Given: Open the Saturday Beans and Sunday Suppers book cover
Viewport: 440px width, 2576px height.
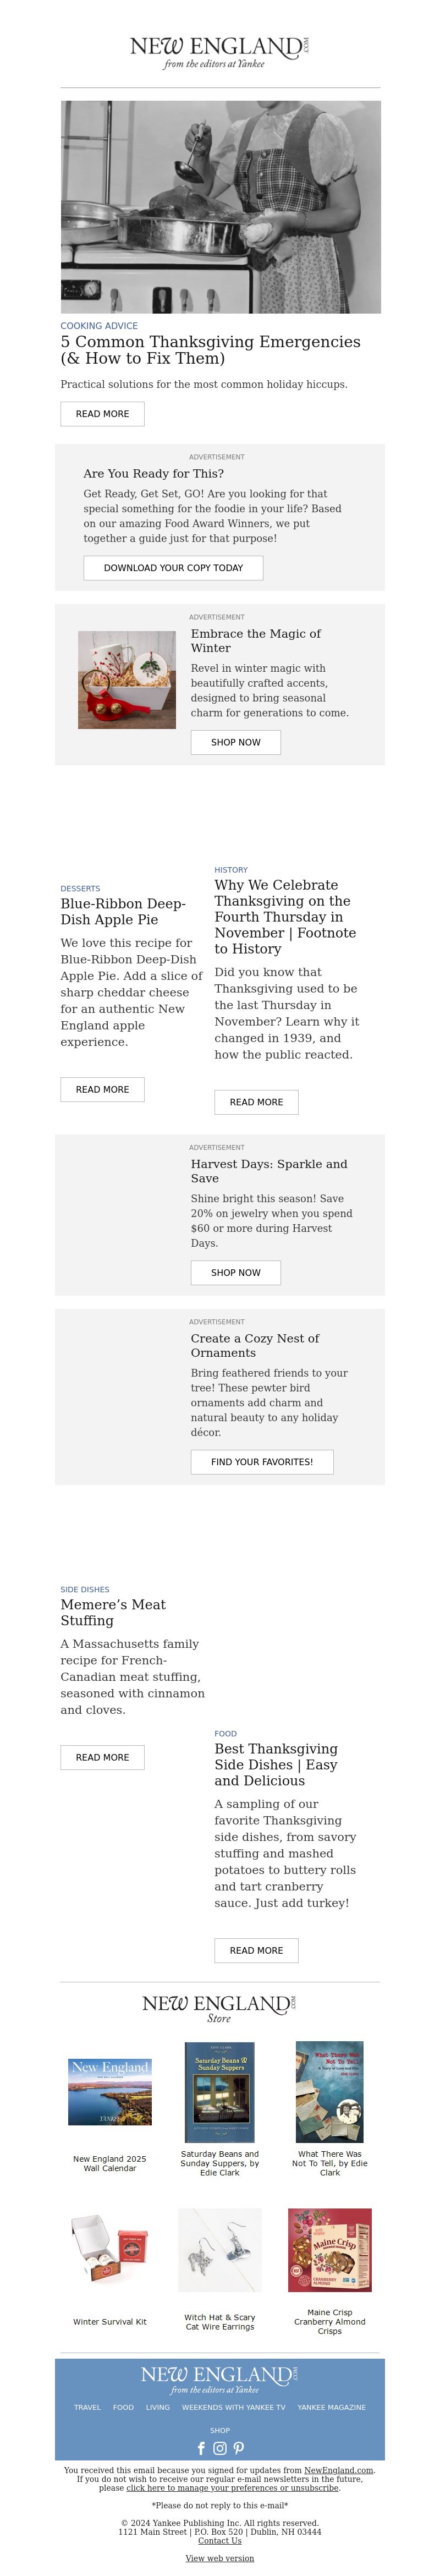Looking at the screenshot, I should coord(220,2092).
